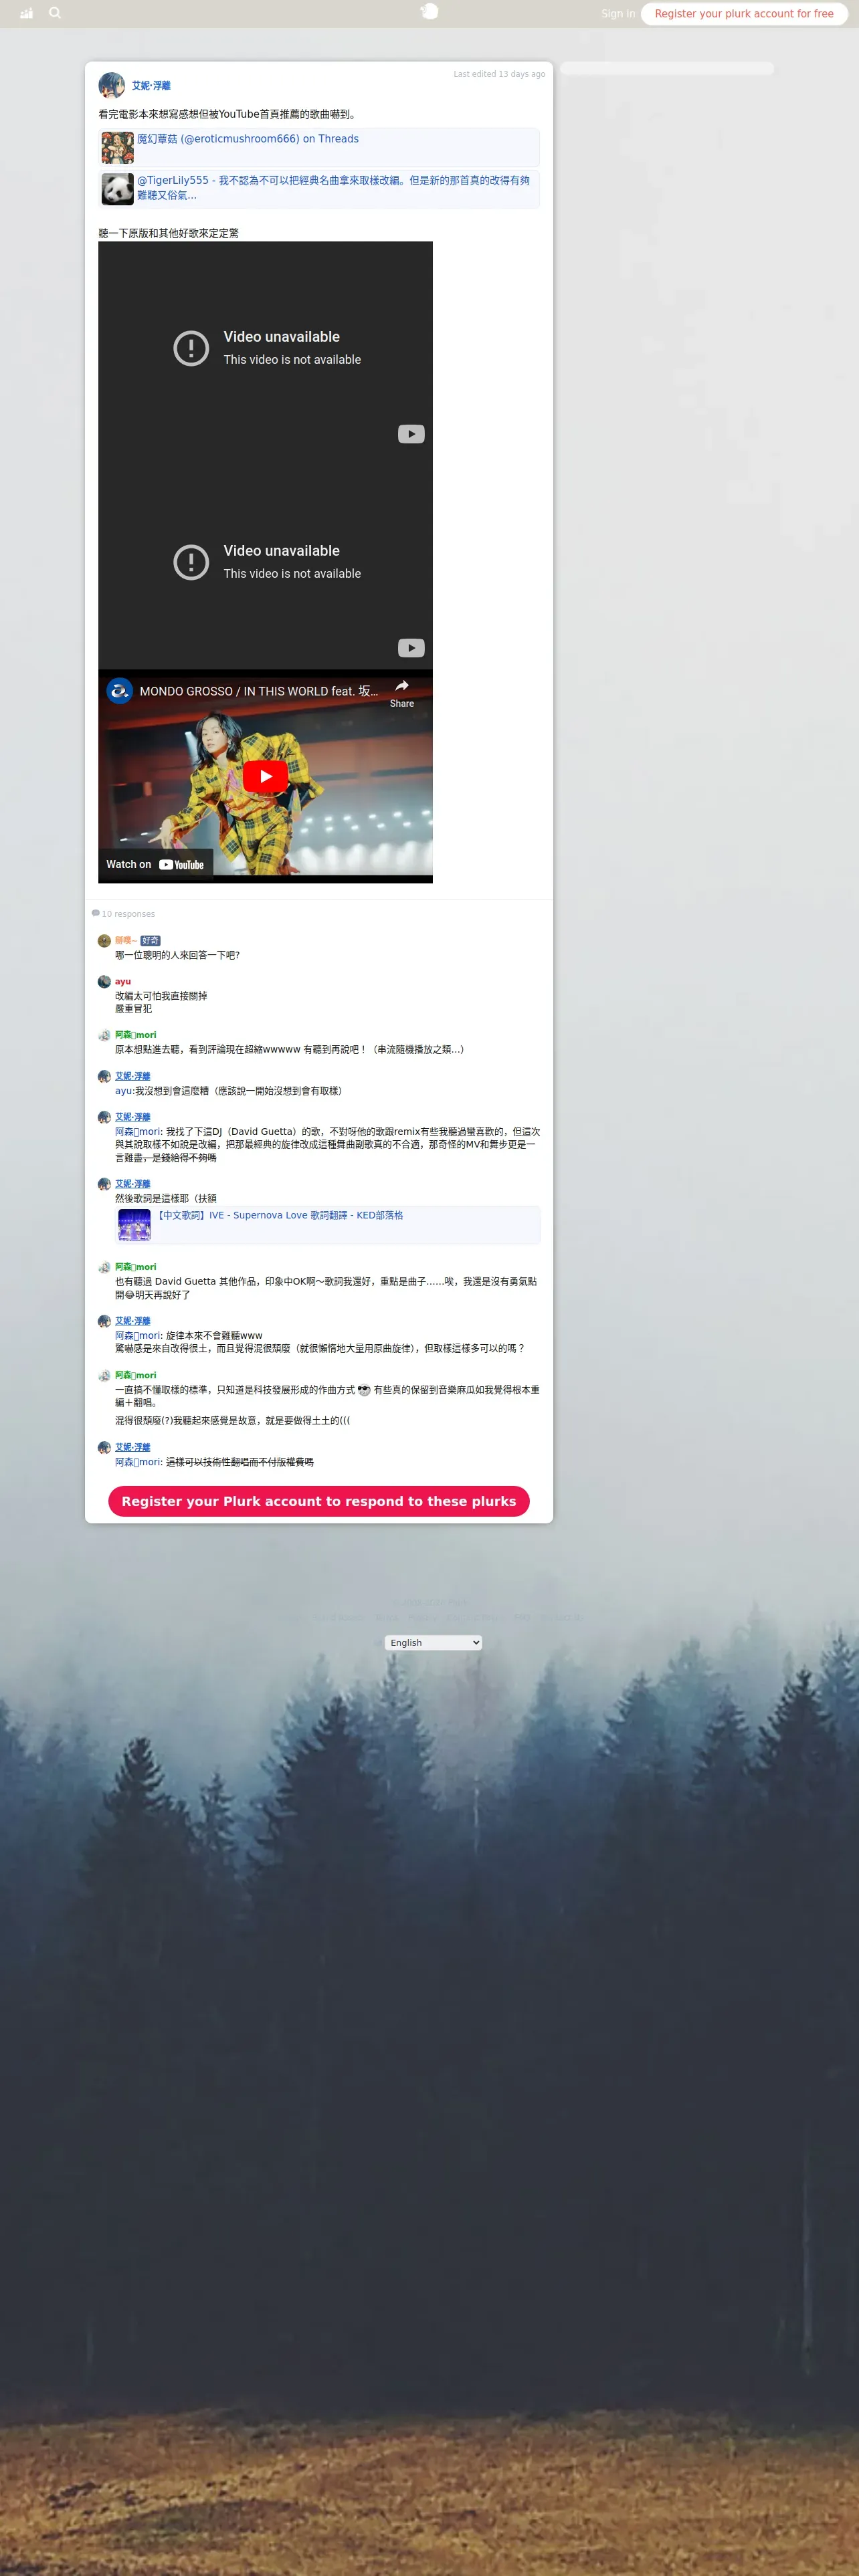Click the error icon of first unavailable video
859x2576 pixels.
click(191, 348)
